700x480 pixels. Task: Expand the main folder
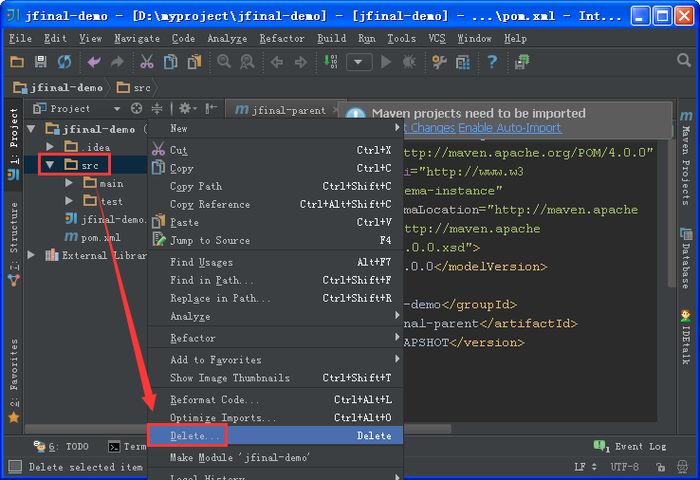coord(69,183)
